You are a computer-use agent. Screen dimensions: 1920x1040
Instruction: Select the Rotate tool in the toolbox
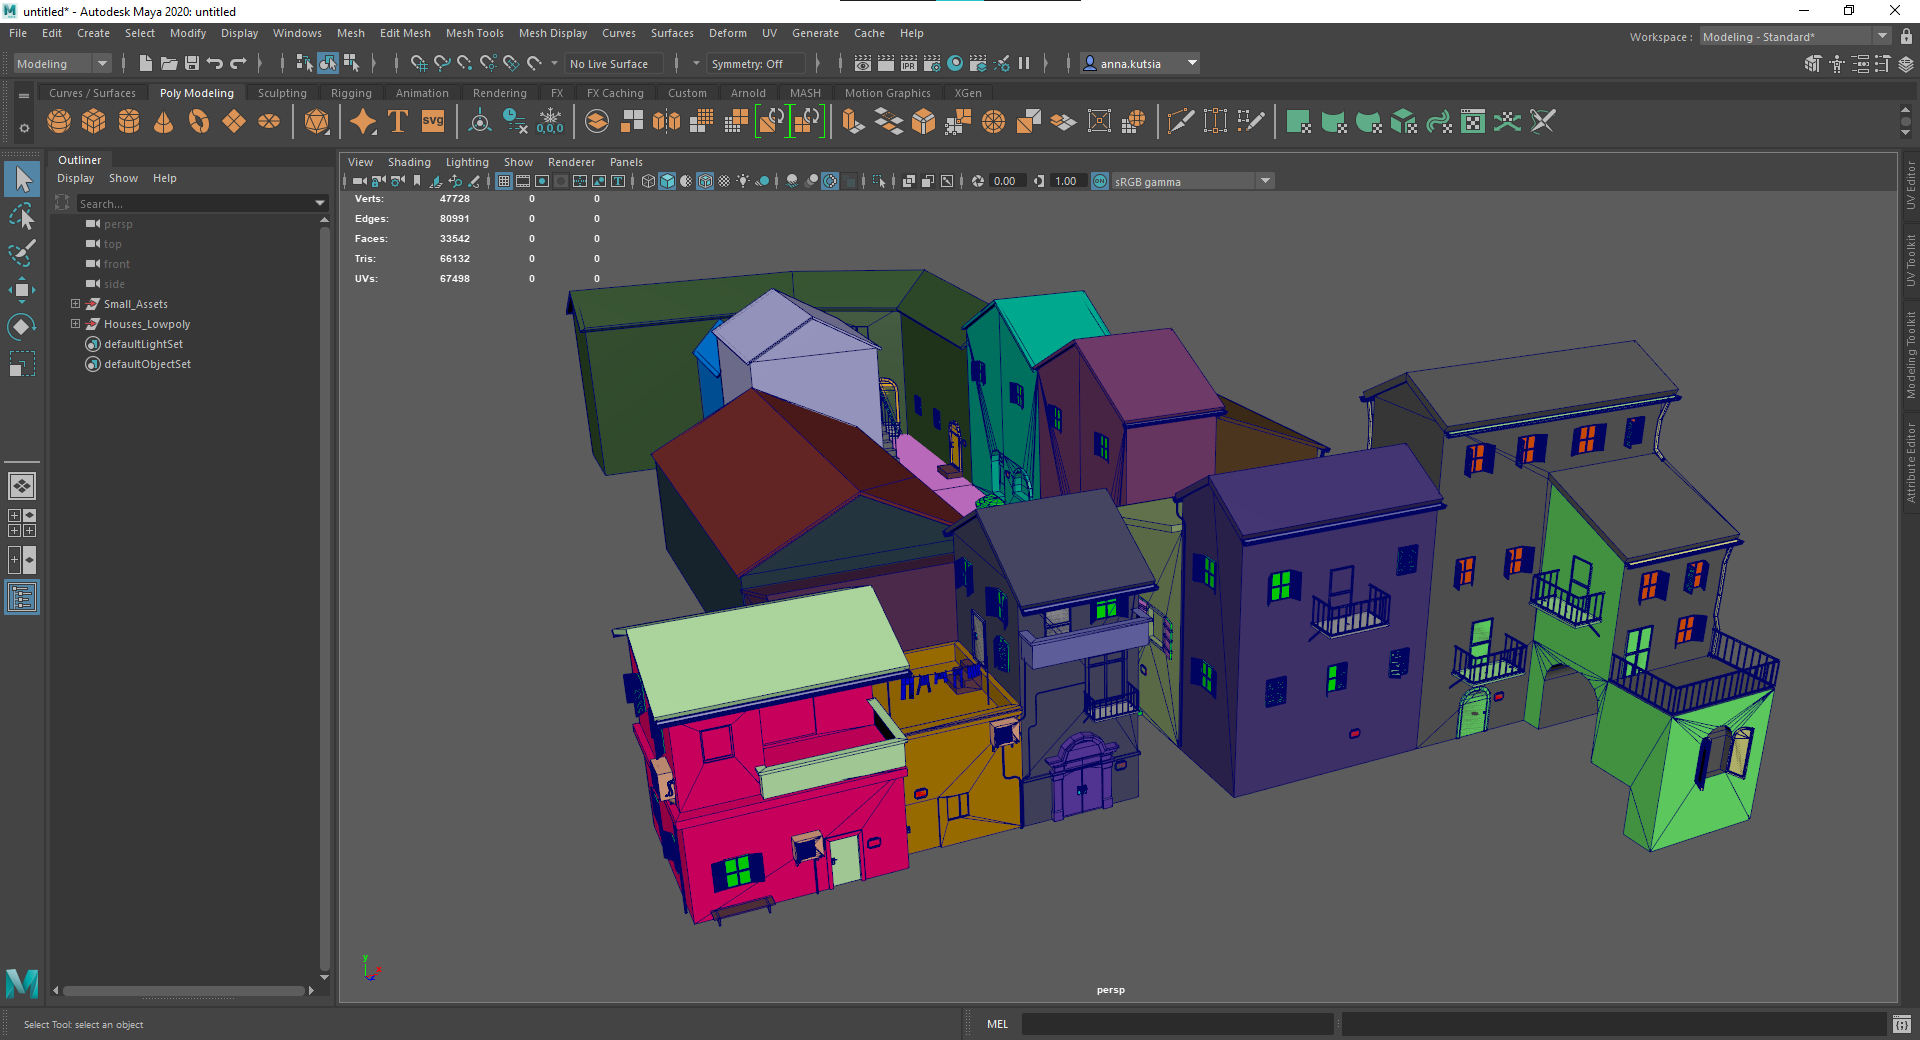(x=22, y=327)
